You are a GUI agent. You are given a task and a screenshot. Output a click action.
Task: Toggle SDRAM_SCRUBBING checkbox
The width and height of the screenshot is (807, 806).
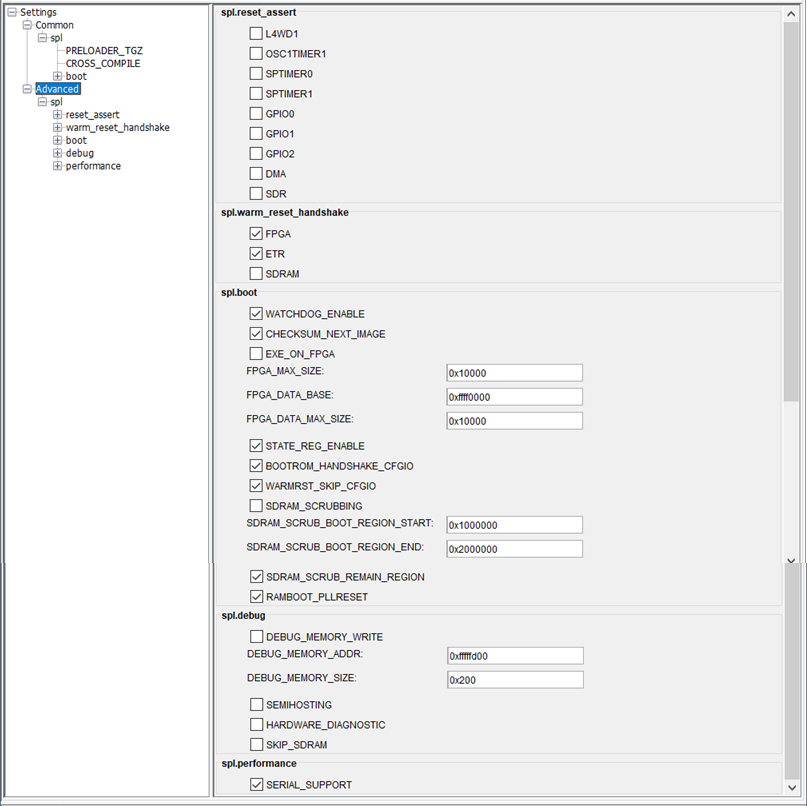point(257,506)
